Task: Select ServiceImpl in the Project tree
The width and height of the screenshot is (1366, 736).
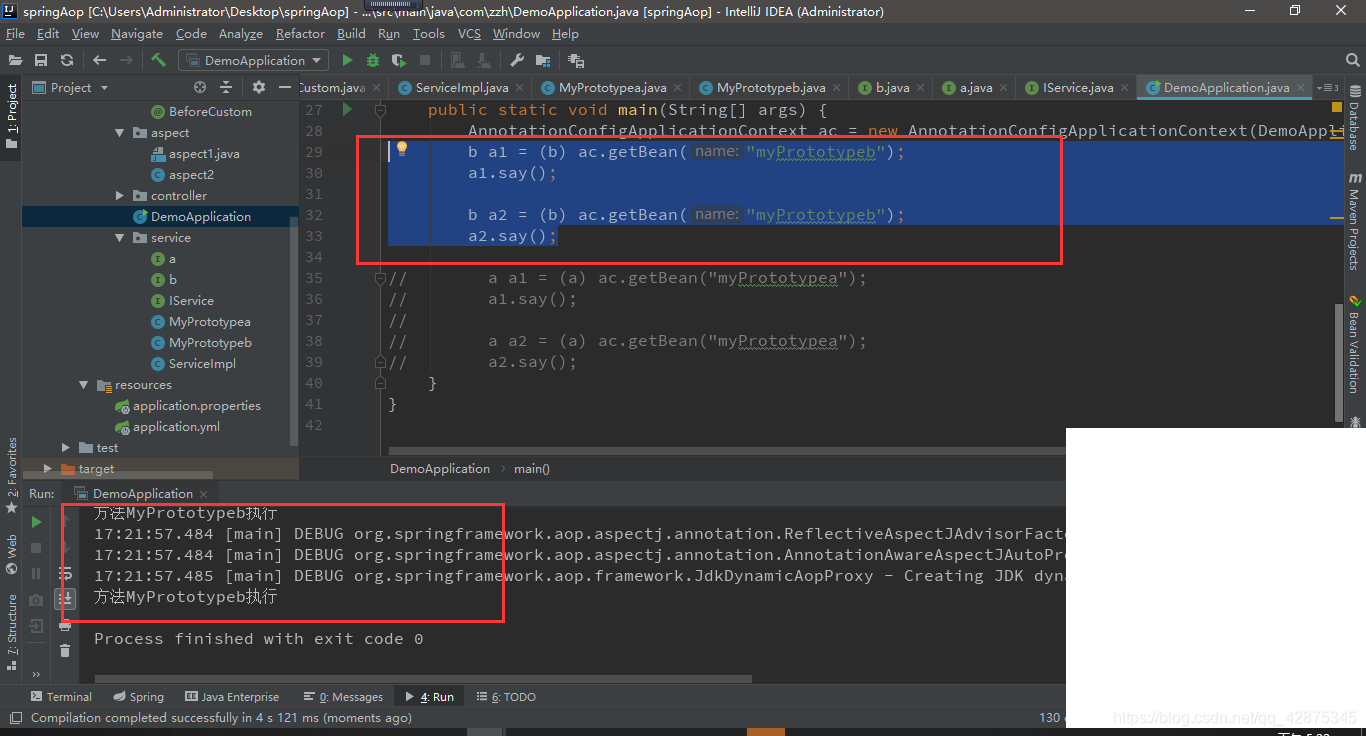Action: (202, 363)
